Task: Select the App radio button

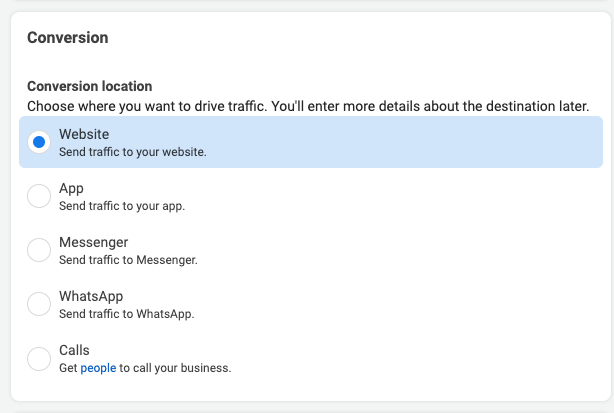Action: (x=39, y=196)
